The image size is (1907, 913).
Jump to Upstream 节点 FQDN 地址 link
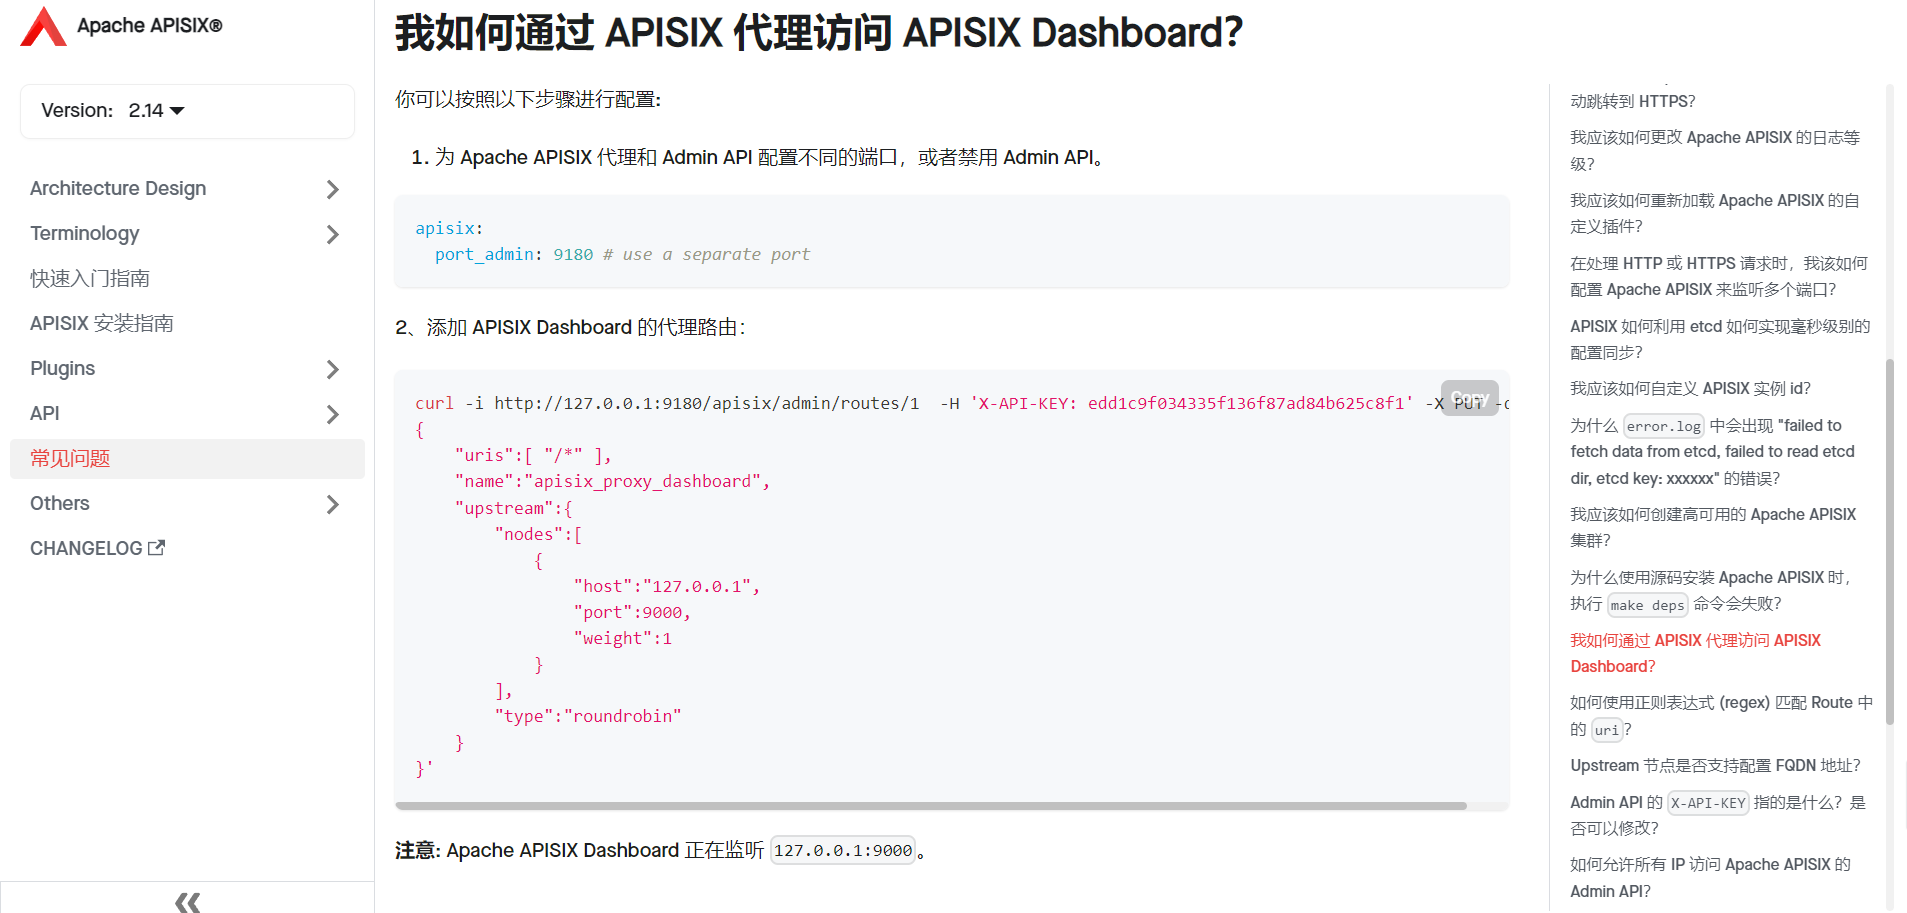click(1715, 765)
